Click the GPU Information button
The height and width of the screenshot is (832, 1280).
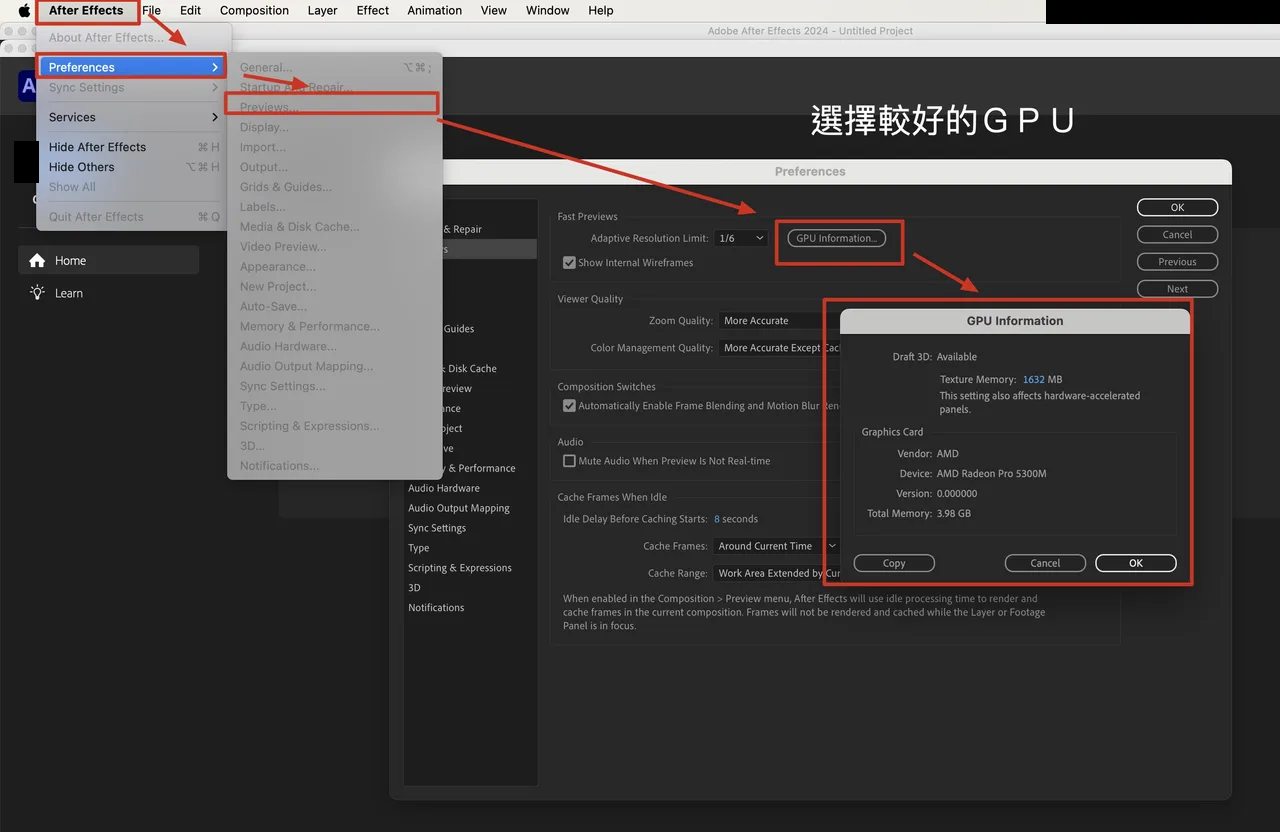[x=837, y=238]
